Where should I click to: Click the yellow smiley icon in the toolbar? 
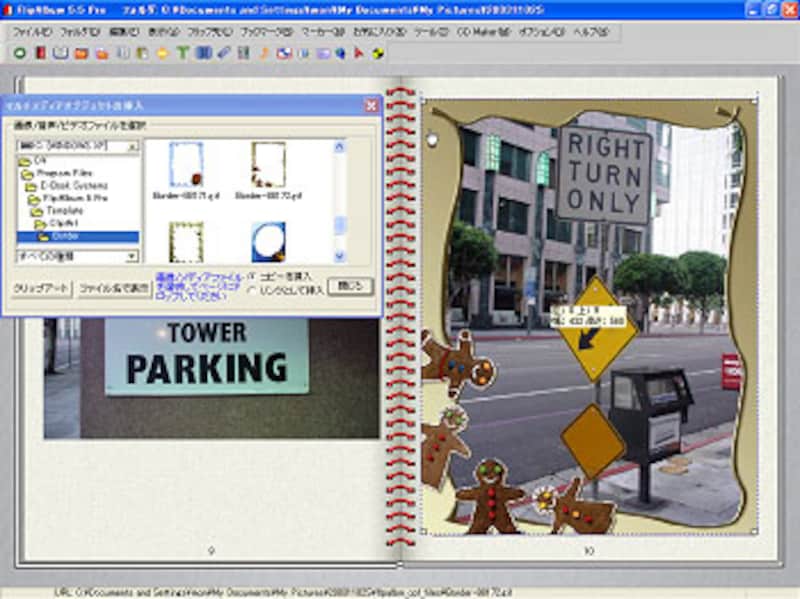[163, 53]
